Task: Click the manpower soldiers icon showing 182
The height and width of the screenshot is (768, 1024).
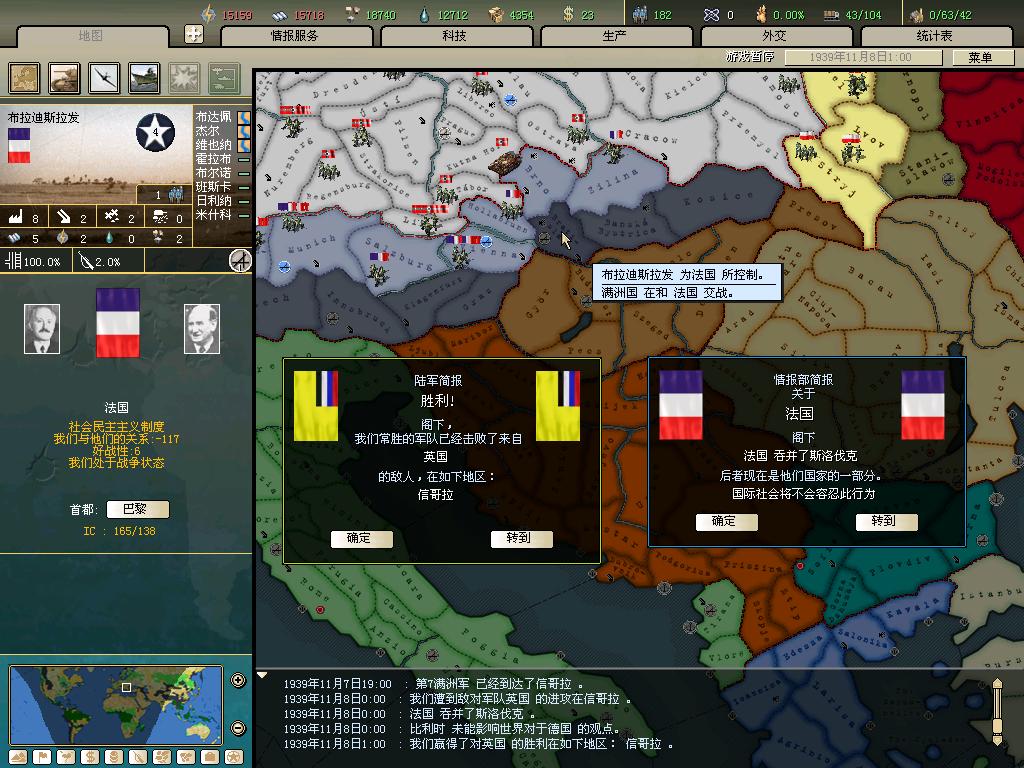Action: point(640,14)
